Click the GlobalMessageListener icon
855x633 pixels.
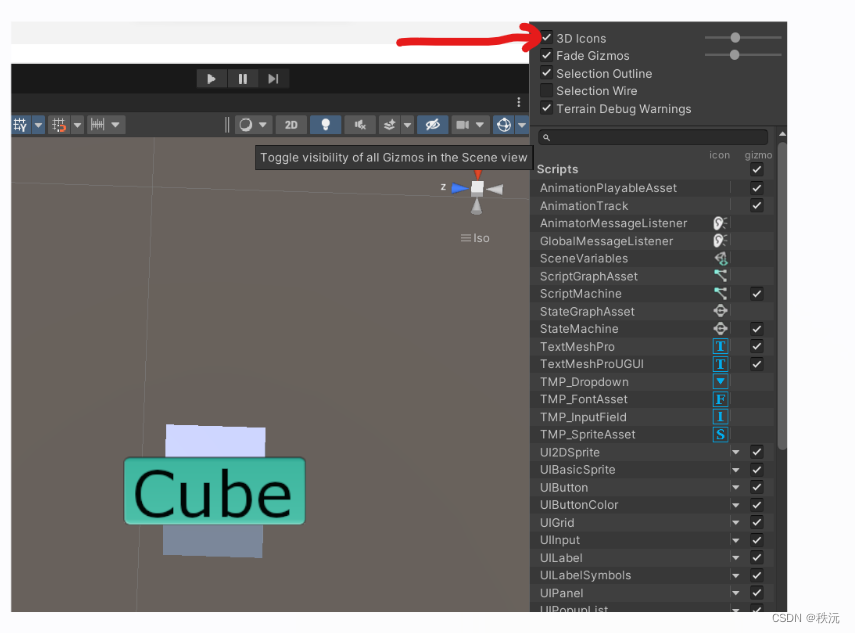[720, 240]
